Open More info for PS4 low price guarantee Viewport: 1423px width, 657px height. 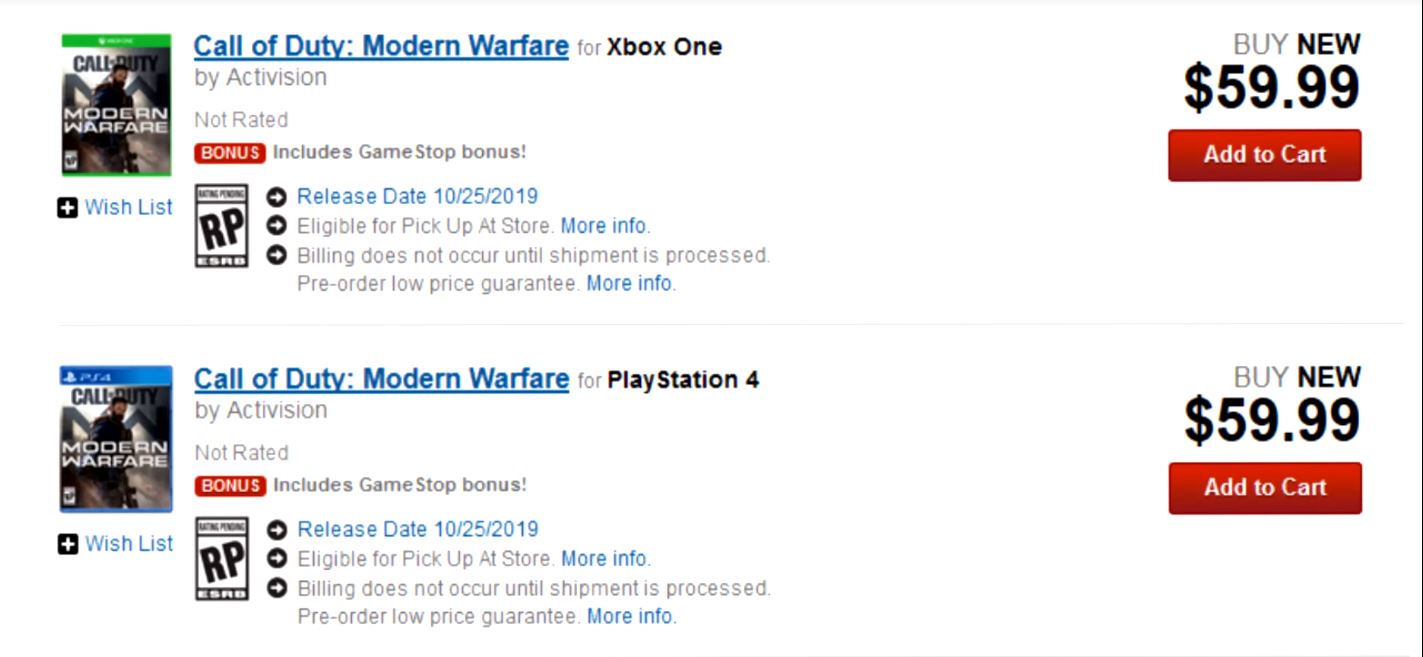631,617
